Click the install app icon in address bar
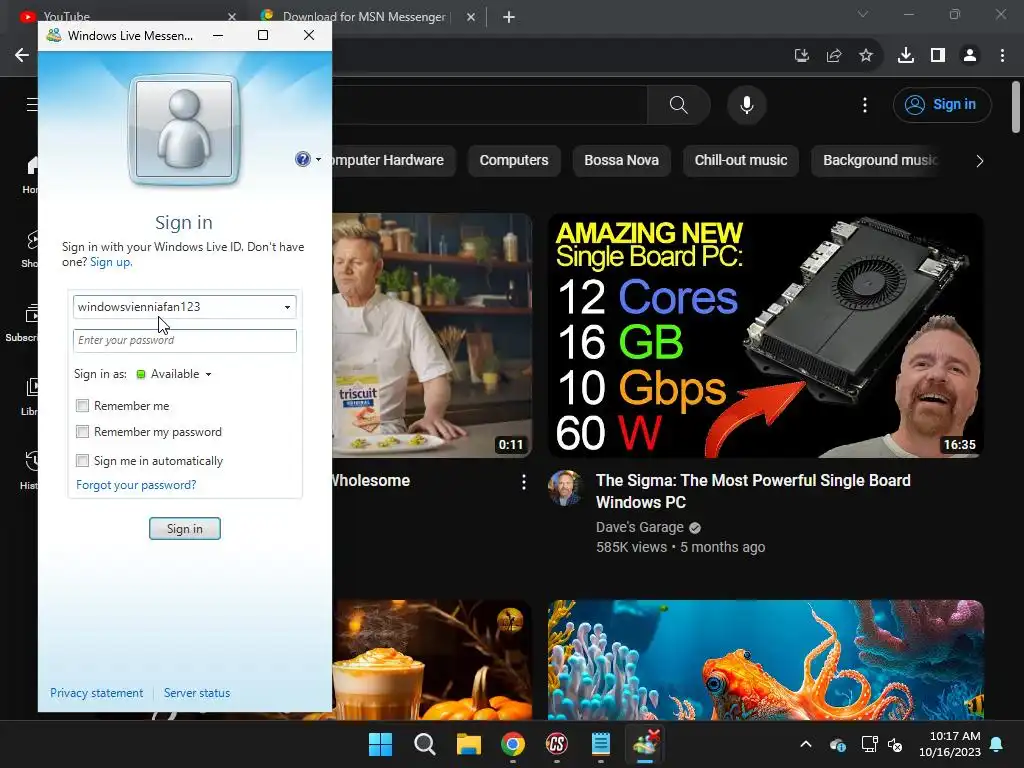 [x=801, y=56]
